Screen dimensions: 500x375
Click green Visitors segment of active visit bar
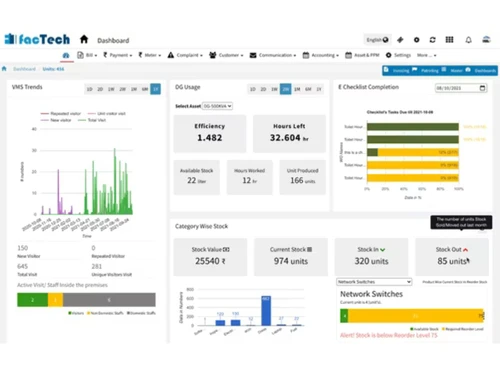(x=33, y=300)
